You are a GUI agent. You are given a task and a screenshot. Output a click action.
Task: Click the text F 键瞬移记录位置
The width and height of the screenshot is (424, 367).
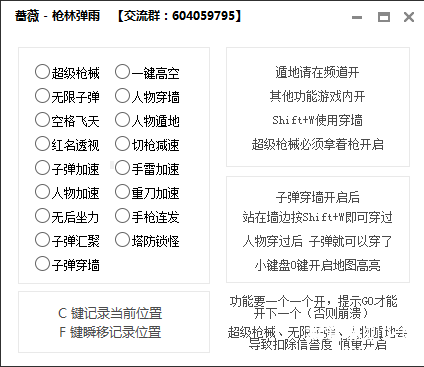[110, 332]
